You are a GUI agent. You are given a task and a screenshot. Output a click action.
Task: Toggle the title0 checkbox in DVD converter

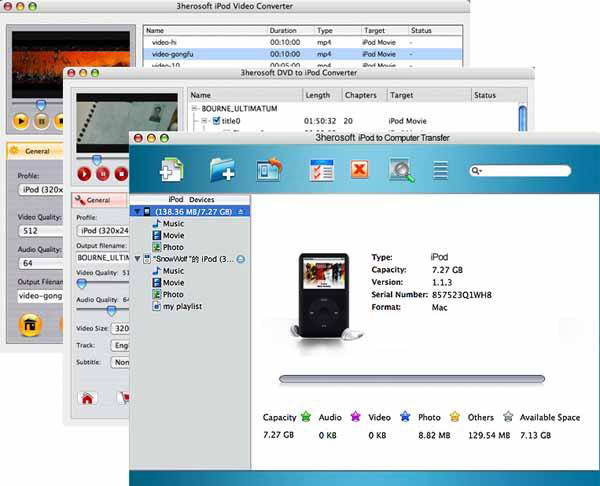[x=216, y=121]
